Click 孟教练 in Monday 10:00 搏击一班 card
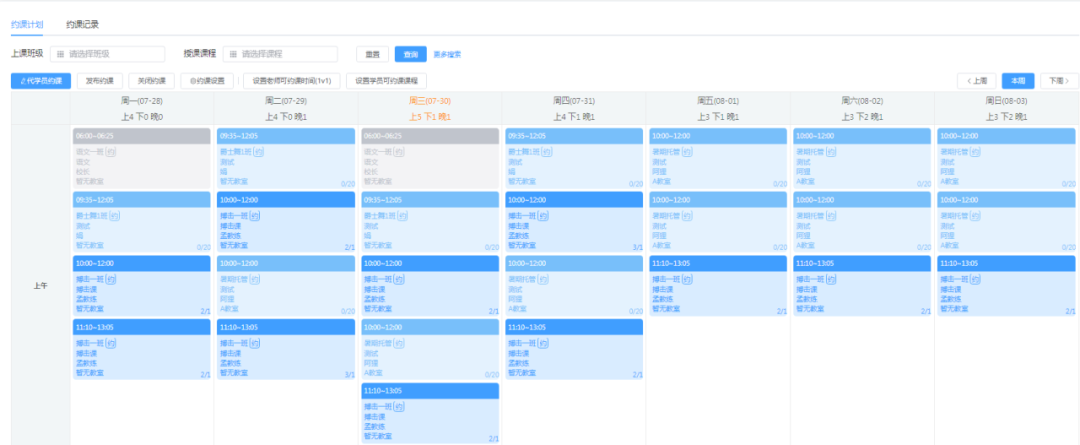Viewport: 1080px width, 445px height. pyautogui.click(x=86, y=299)
